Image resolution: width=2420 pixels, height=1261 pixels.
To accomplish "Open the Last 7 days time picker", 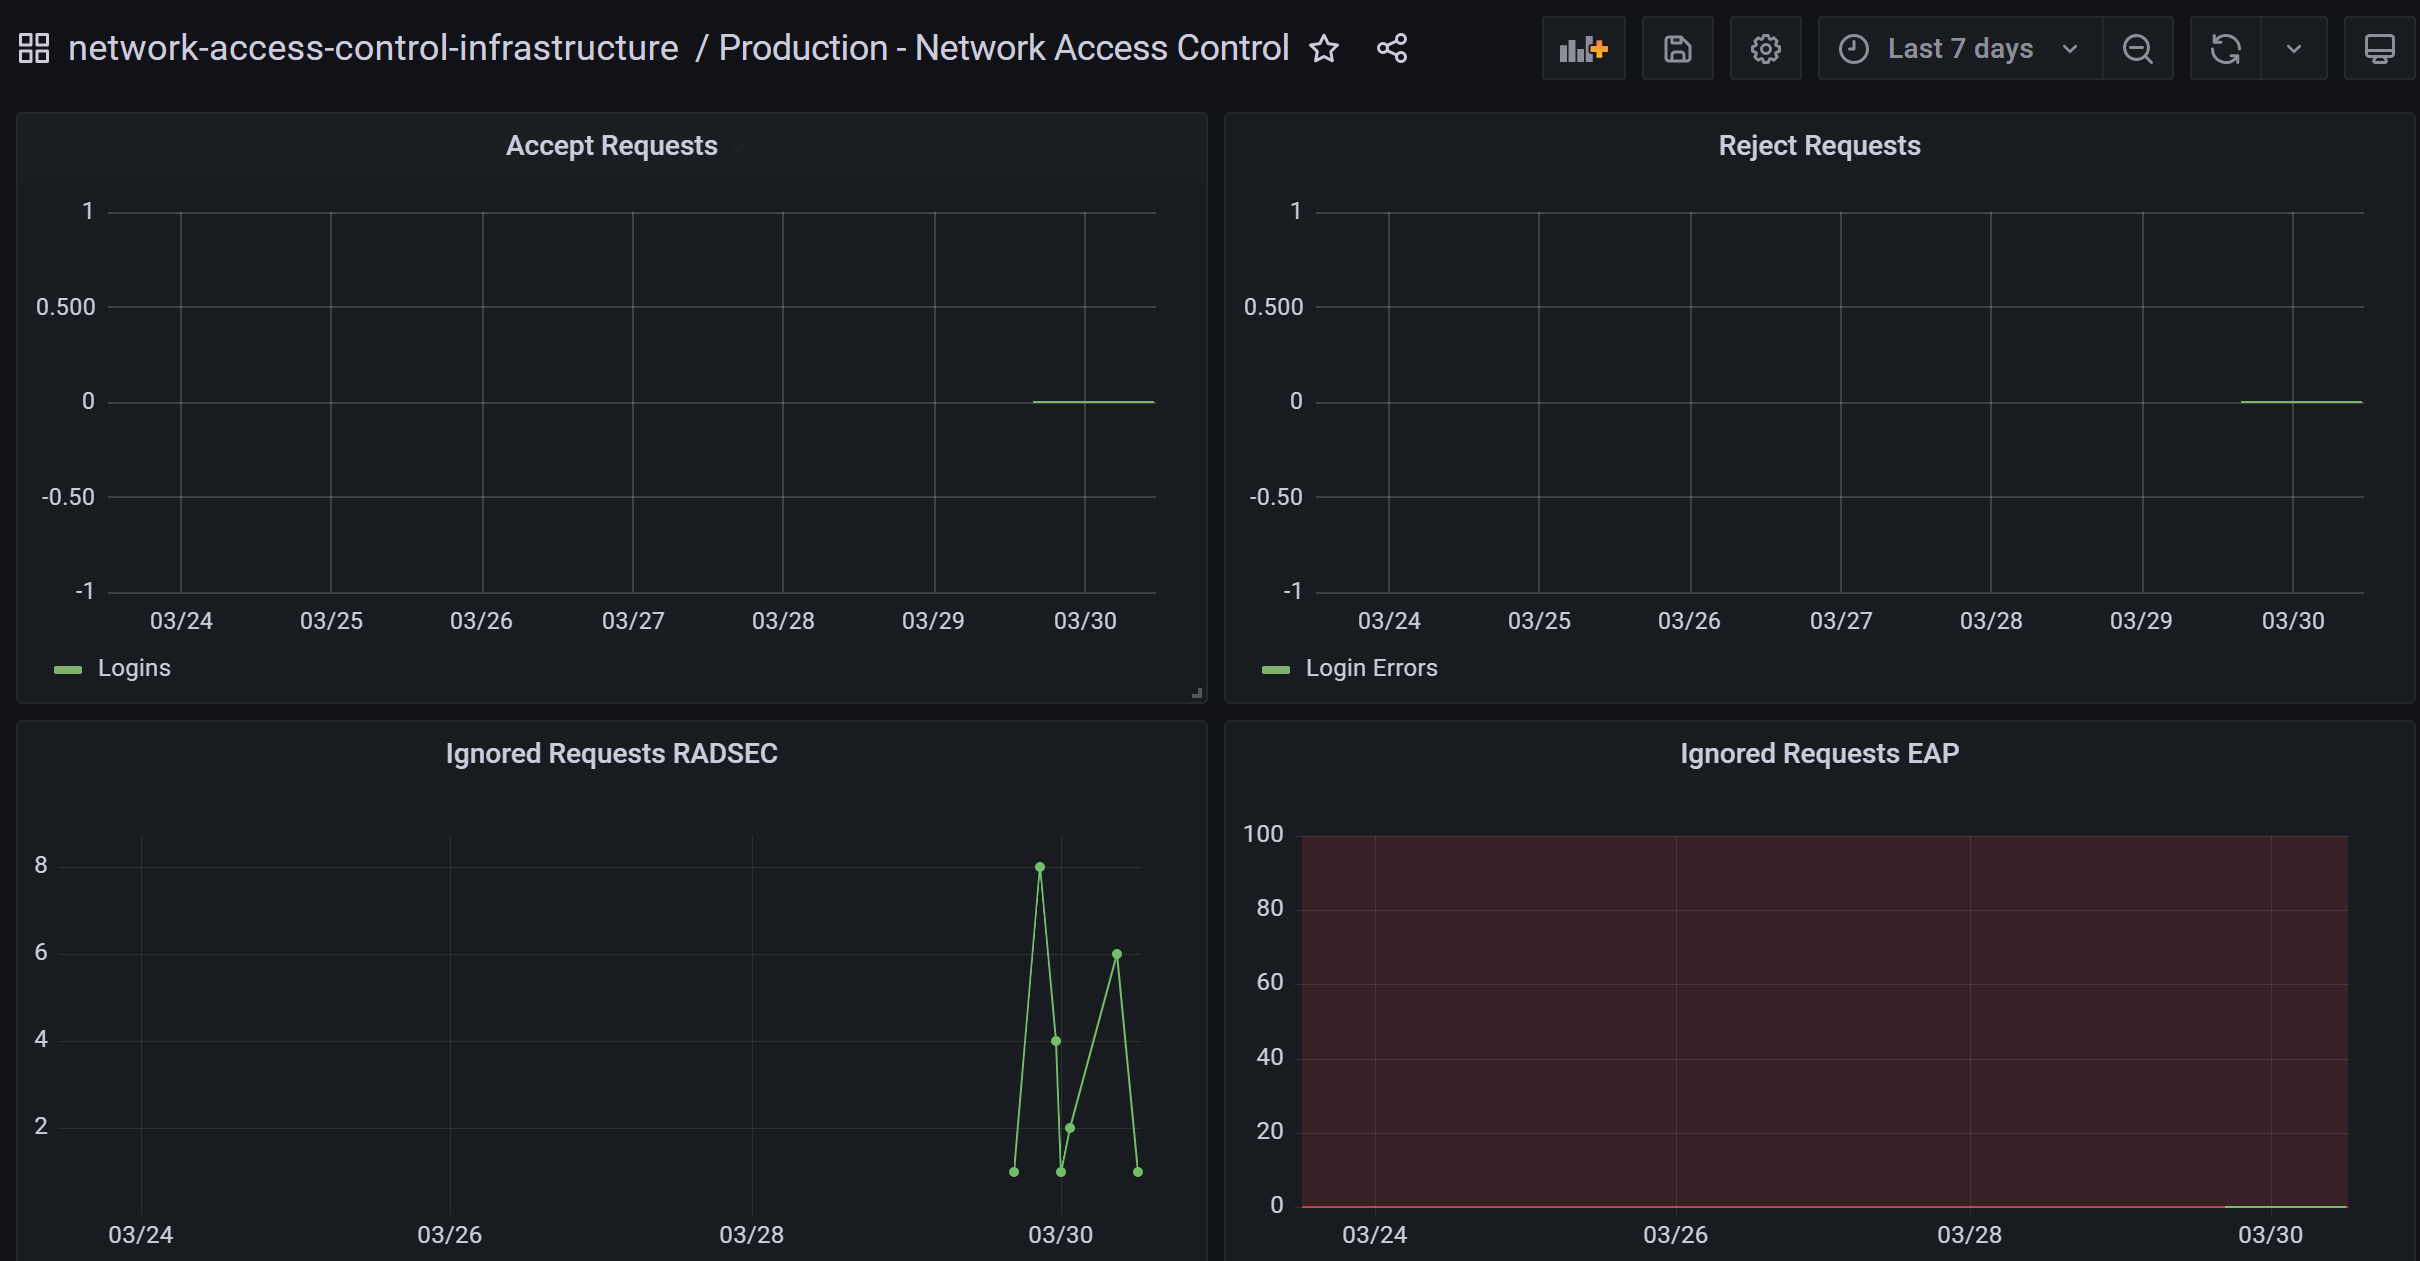I will pos(1960,48).
